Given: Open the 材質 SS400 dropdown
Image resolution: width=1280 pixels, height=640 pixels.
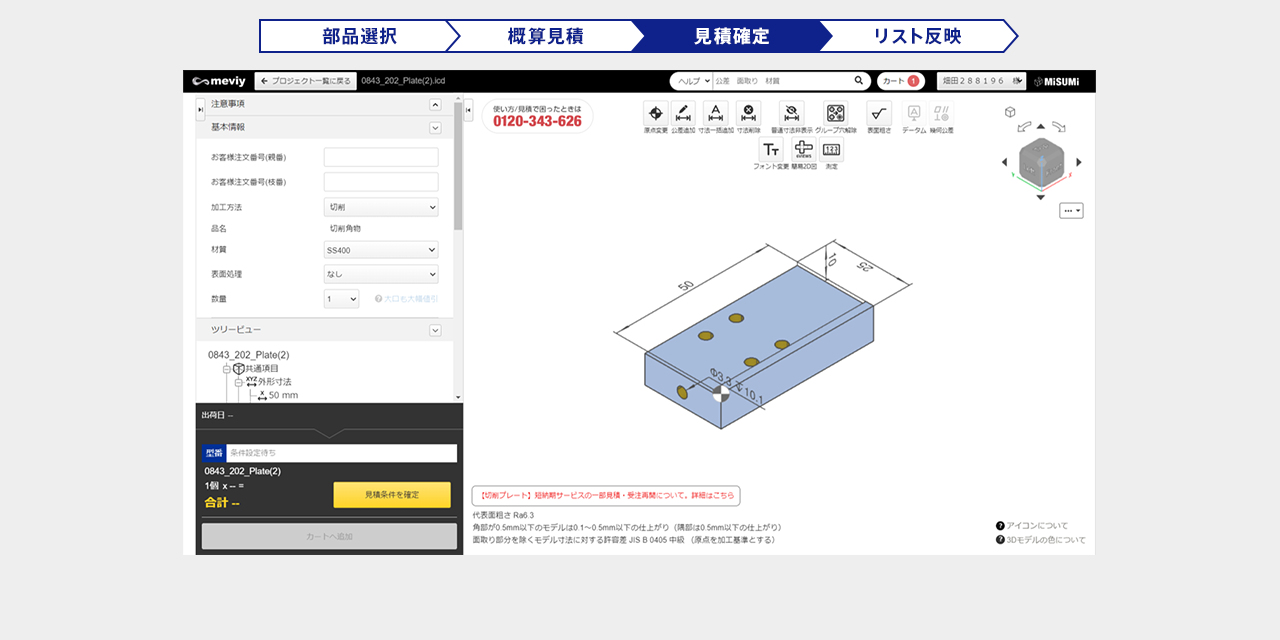Looking at the screenshot, I should 381,250.
